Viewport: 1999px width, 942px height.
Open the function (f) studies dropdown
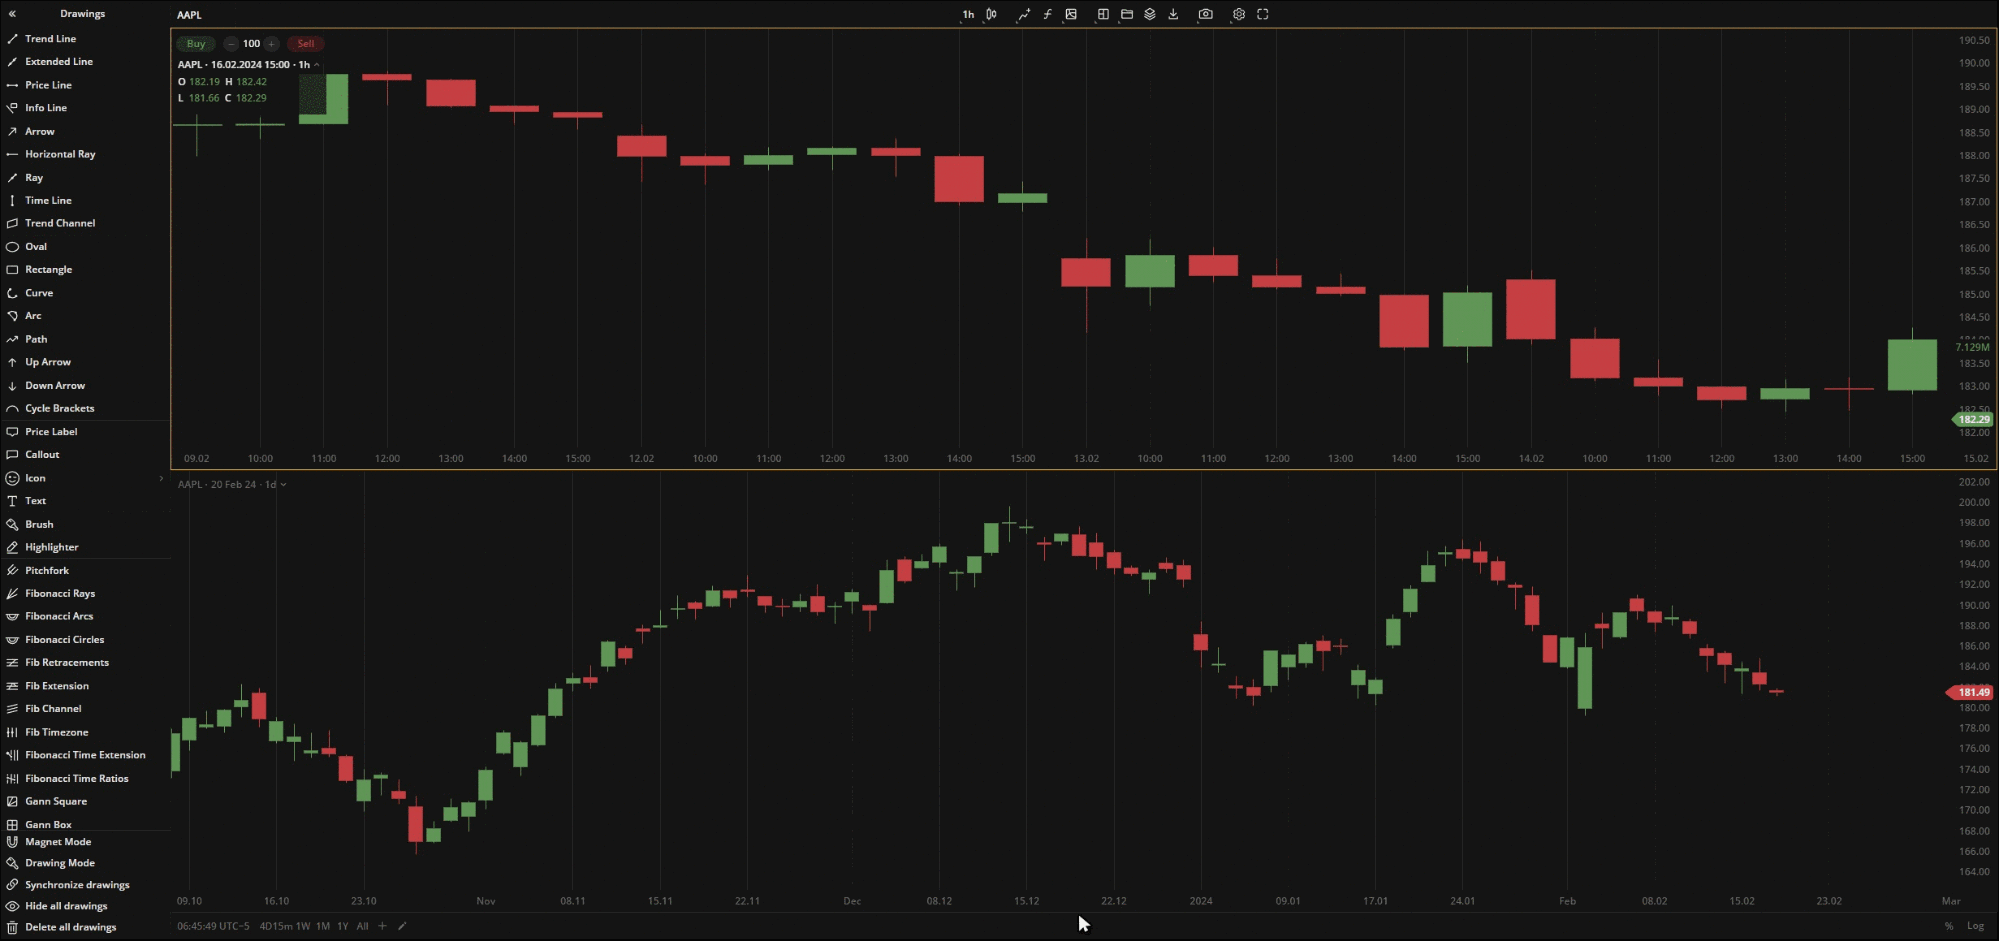point(1047,15)
